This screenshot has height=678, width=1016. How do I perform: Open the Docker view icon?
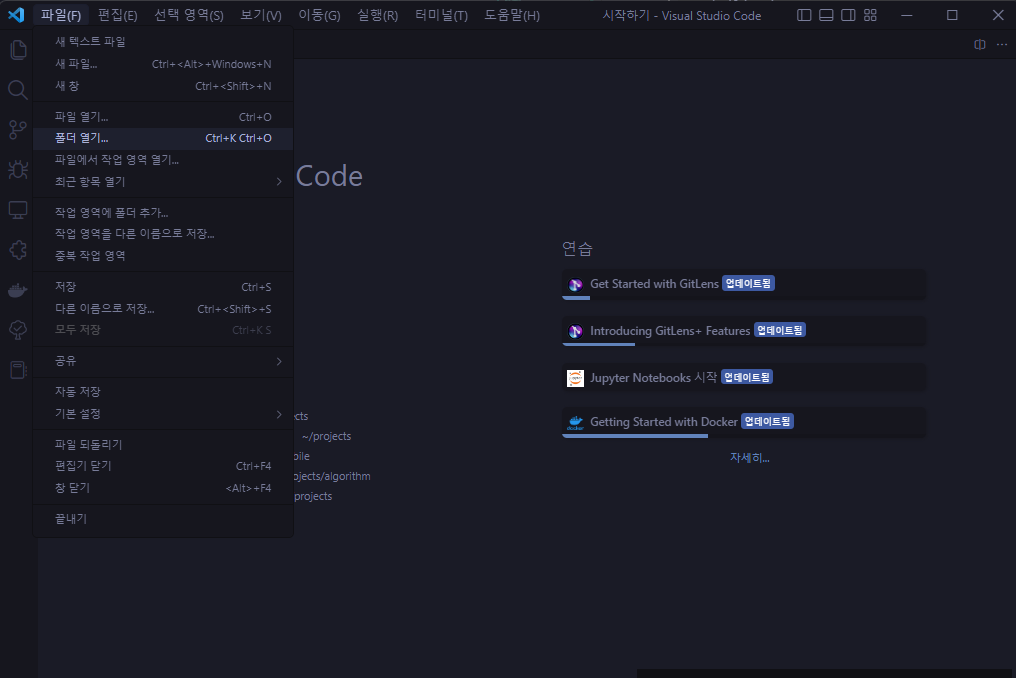click(x=18, y=290)
